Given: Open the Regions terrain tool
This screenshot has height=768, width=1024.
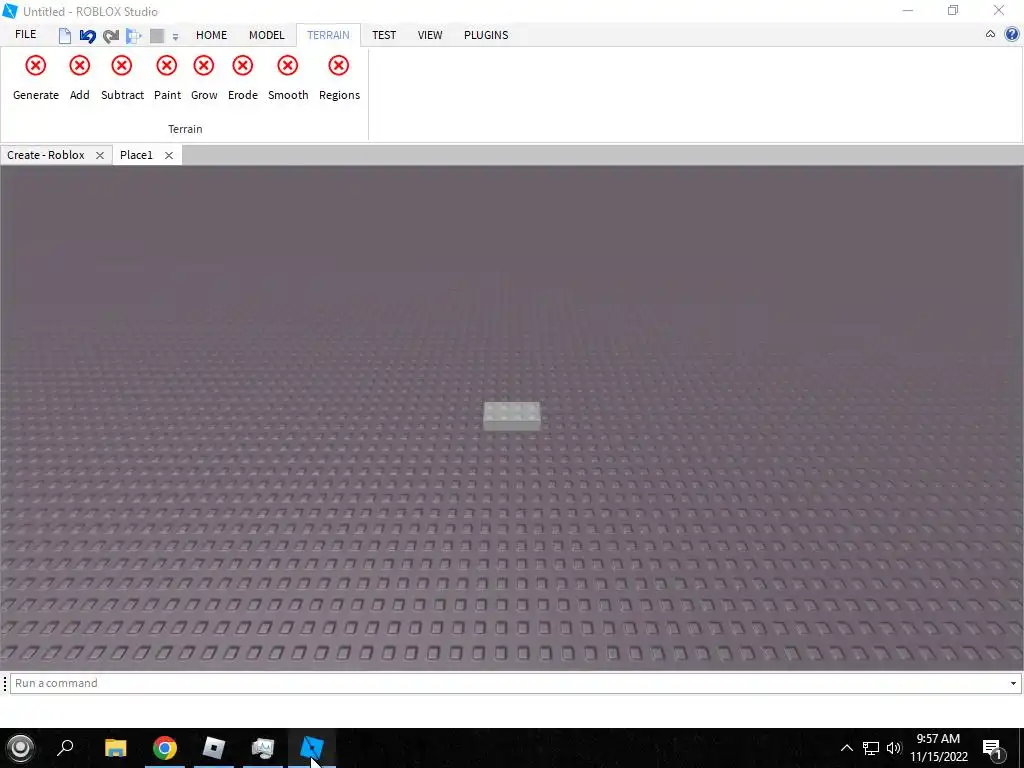Looking at the screenshot, I should pos(339,78).
